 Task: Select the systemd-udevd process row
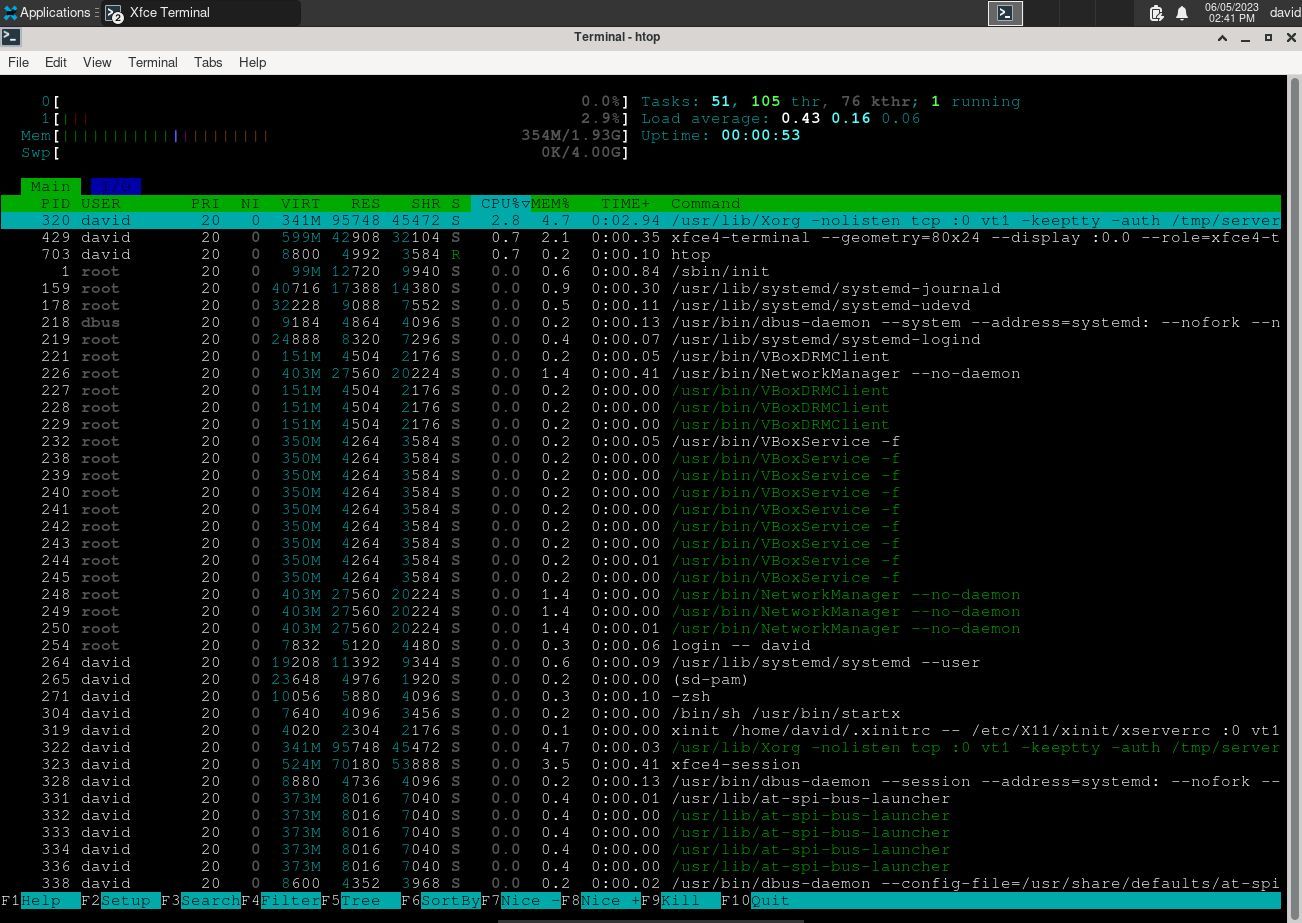(x=640, y=305)
